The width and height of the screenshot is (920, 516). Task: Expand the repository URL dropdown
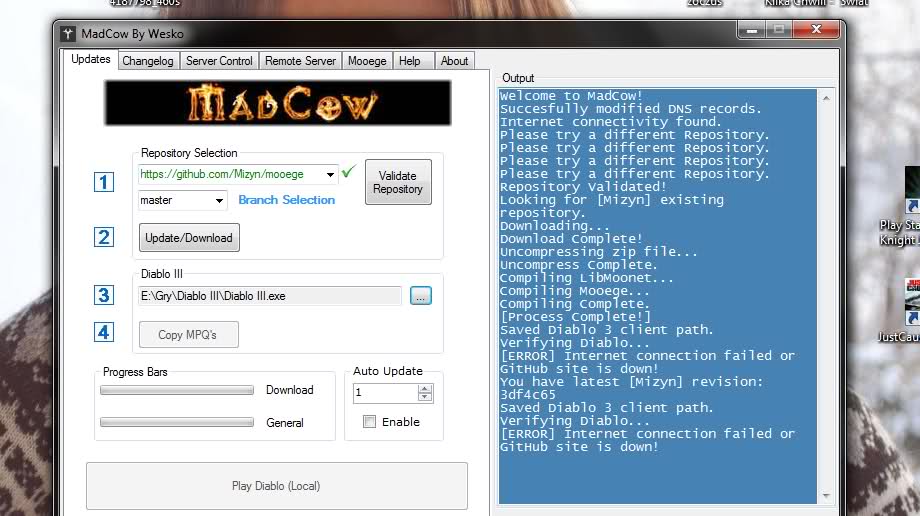point(331,175)
